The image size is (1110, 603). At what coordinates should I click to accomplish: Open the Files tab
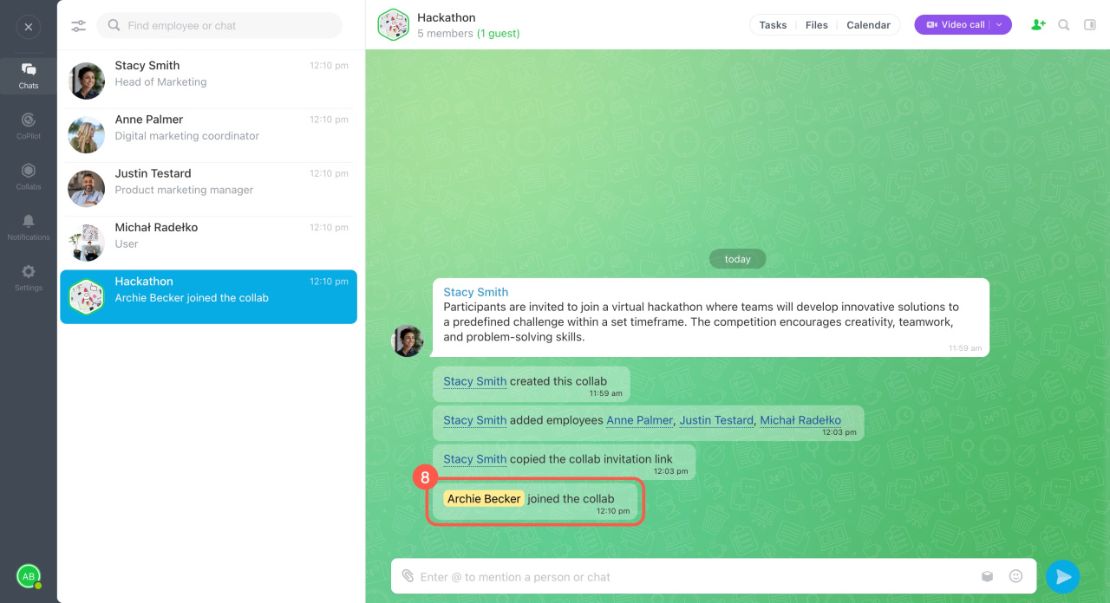[816, 25]
